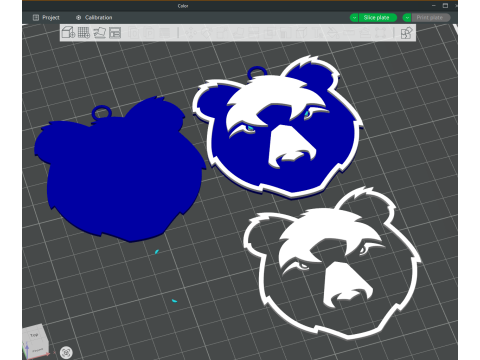
Task: Click the Top face of the view cube
Action: 34,335
